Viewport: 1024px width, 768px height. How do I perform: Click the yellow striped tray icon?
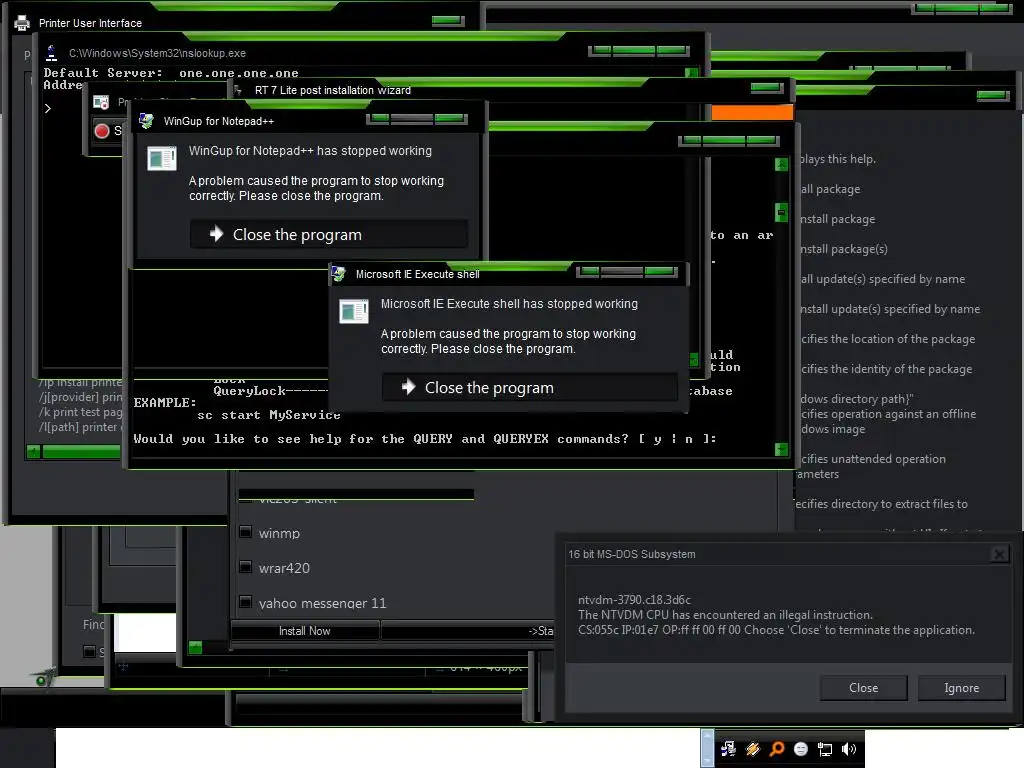[752, 749]
